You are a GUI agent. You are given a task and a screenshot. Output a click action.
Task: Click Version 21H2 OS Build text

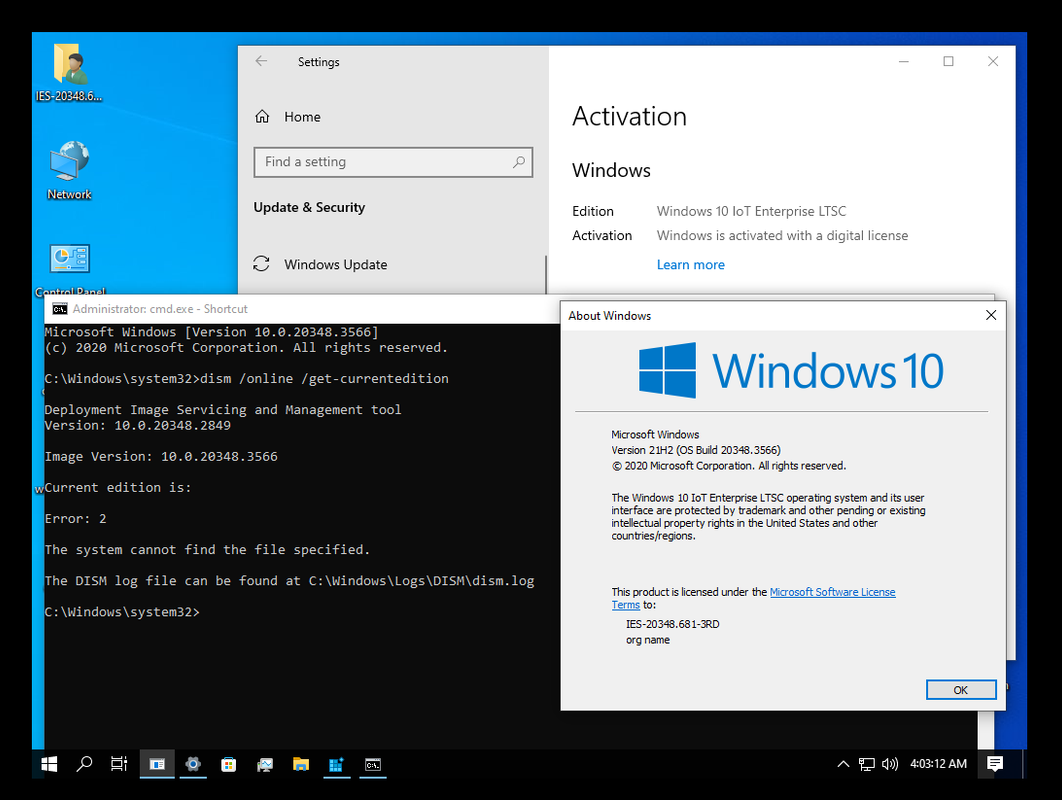click(696, 450)
